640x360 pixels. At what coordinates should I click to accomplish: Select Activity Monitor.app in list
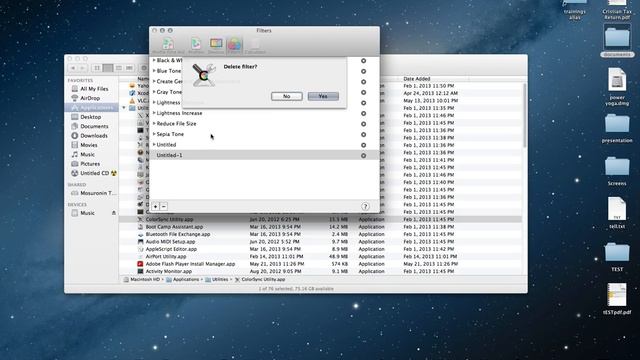pyautogui.click(x=320, y=271)
